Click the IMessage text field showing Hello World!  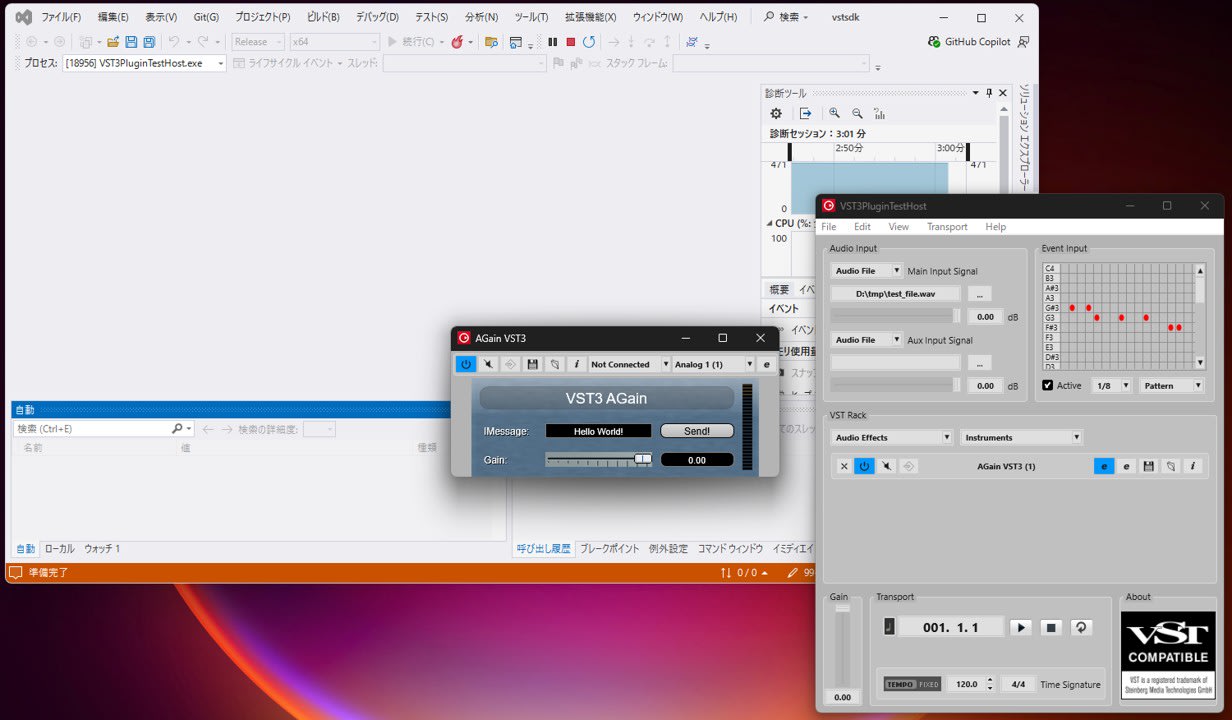(597, 430)
